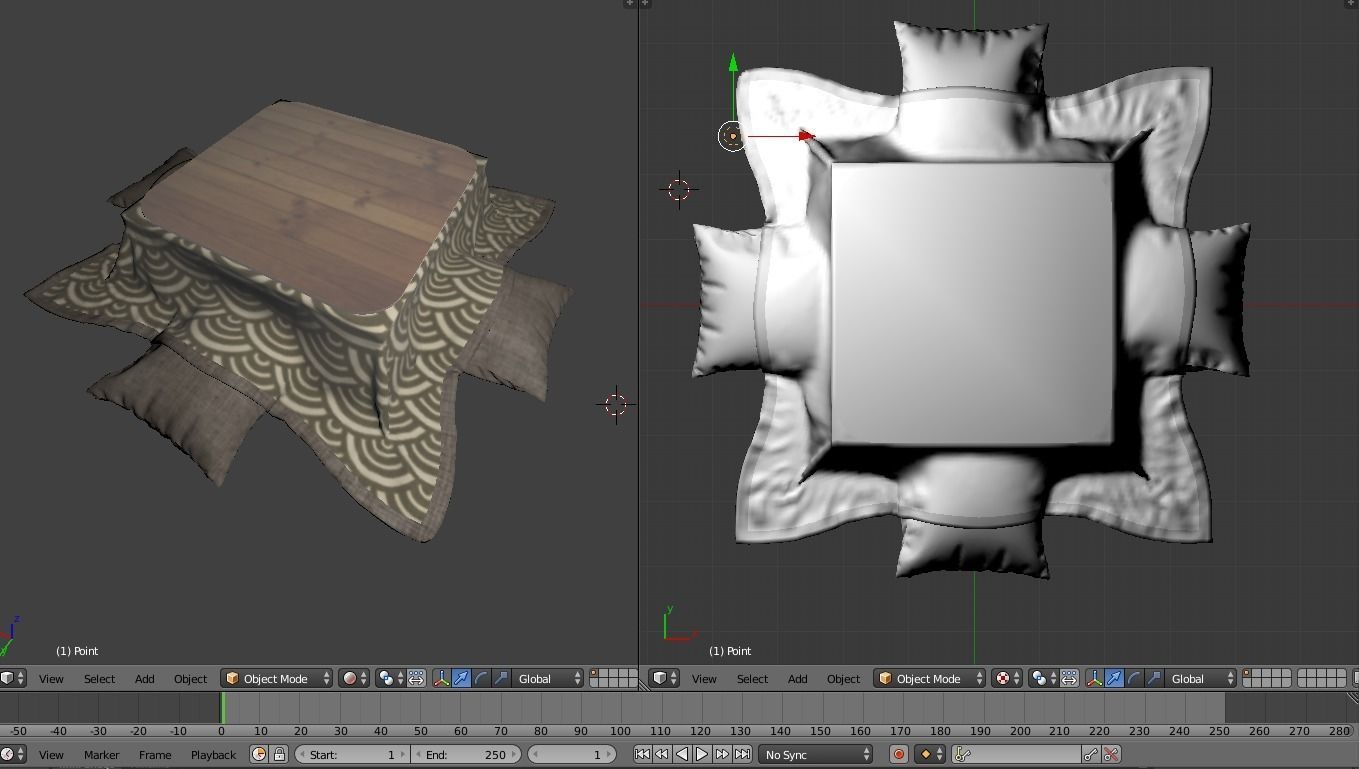
Task: Decrease Start frame with left arrow
Action: (x=301, y=754)
